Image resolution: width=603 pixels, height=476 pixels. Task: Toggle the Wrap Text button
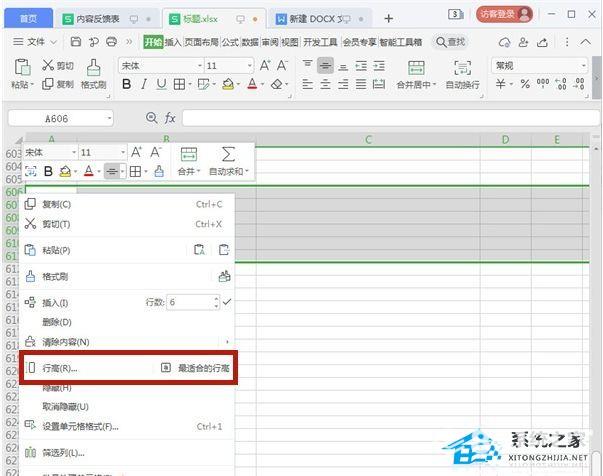pyautogui.click(x=462, y=75)
